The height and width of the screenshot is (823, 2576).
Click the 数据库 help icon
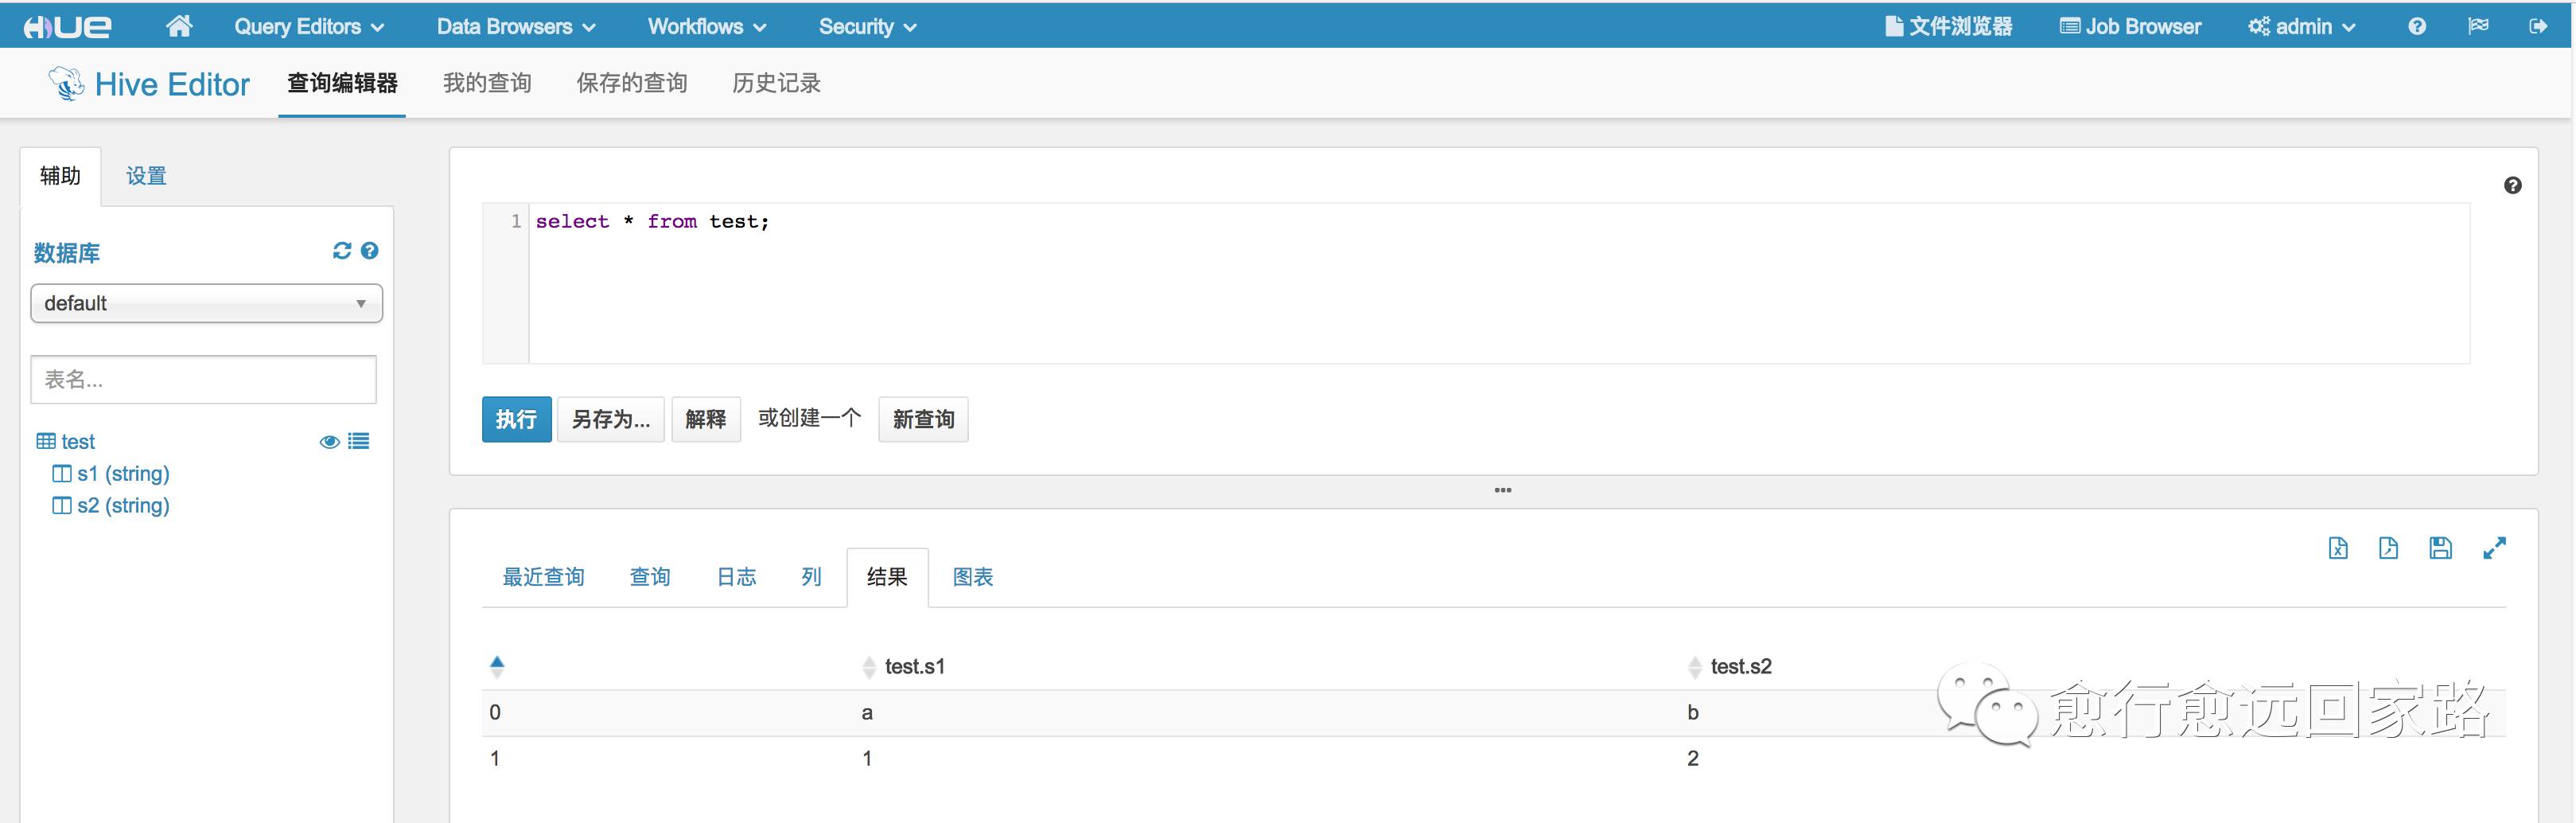coord(370,251)
